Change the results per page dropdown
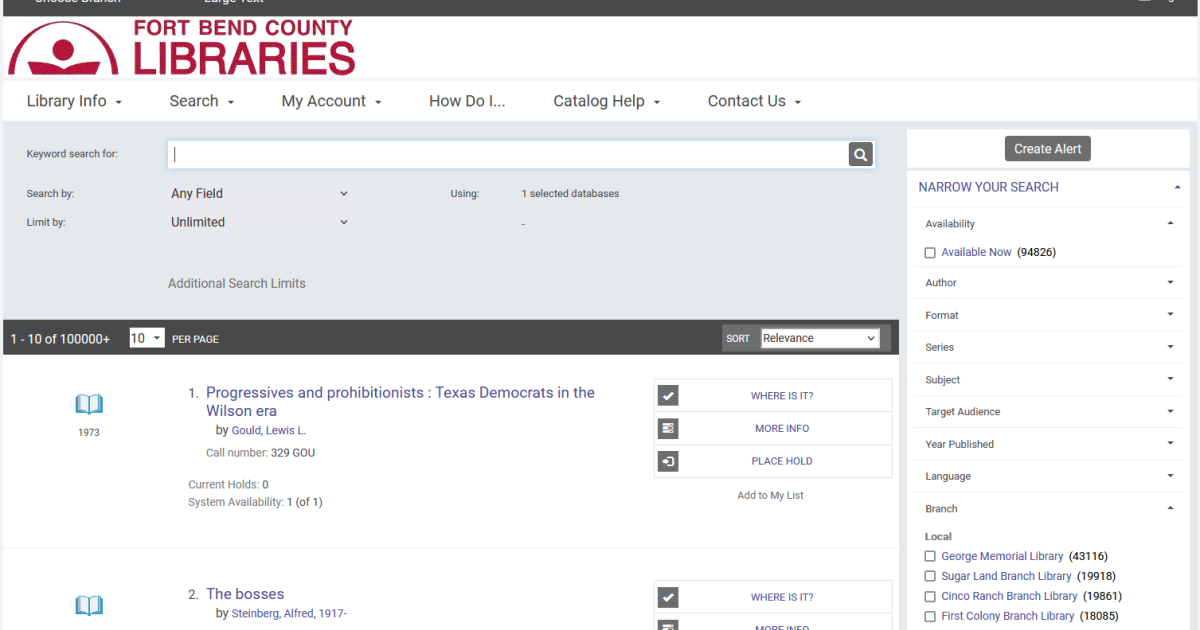The image size is (1200, 630). click(x=146, y=338)
